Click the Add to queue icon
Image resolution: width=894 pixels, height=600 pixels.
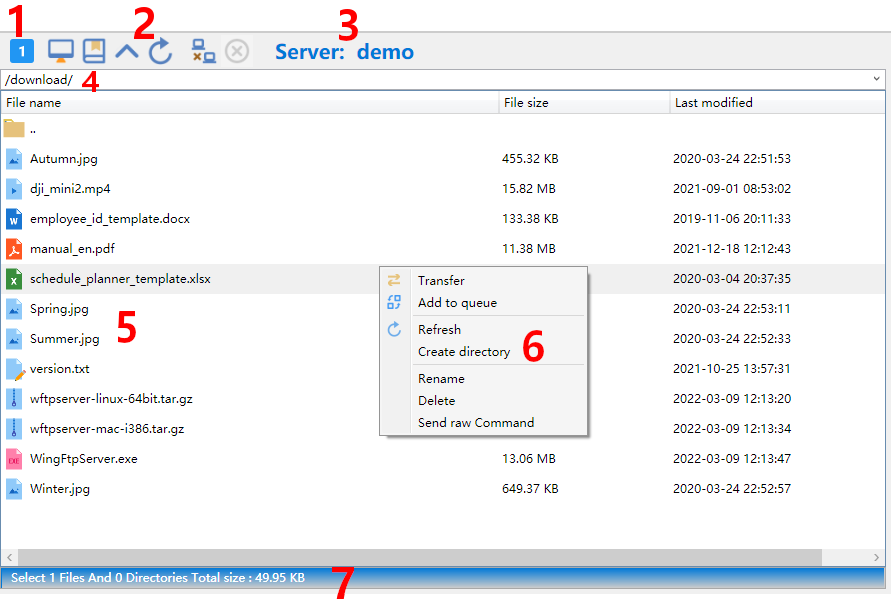[394, 302]
